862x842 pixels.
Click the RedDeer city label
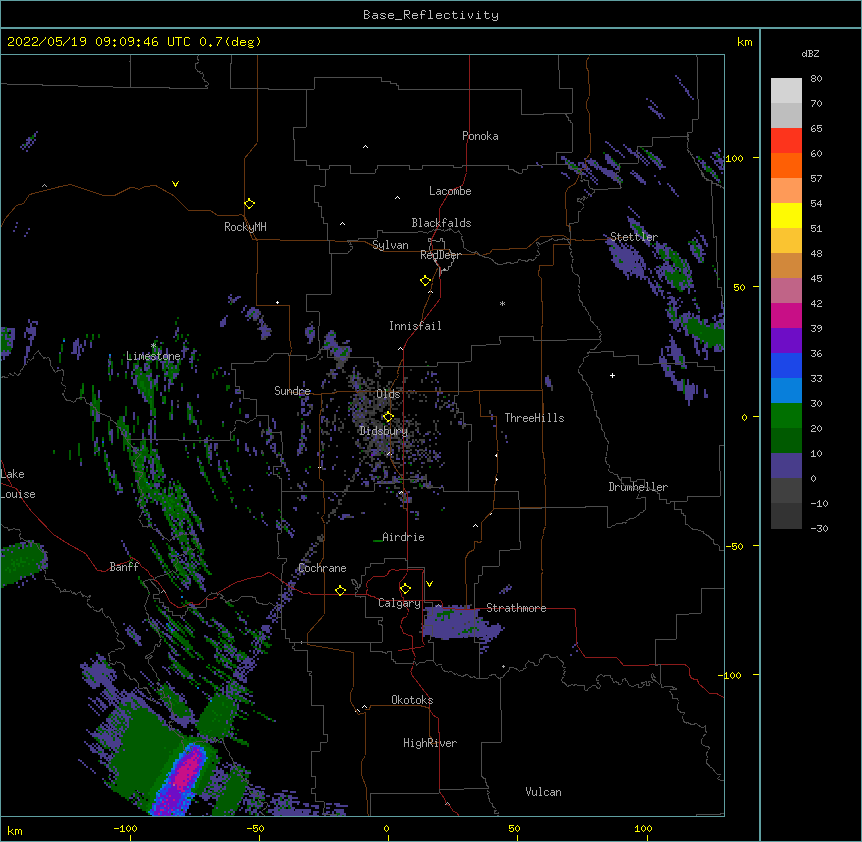tap(440, 255)
